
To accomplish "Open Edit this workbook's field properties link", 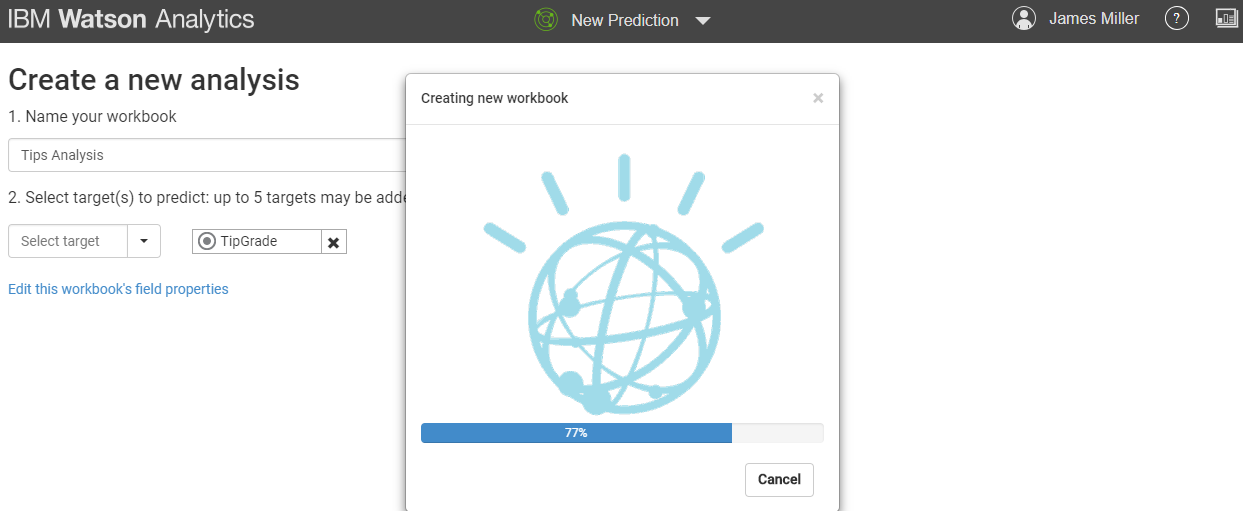I will click(118, 289).
